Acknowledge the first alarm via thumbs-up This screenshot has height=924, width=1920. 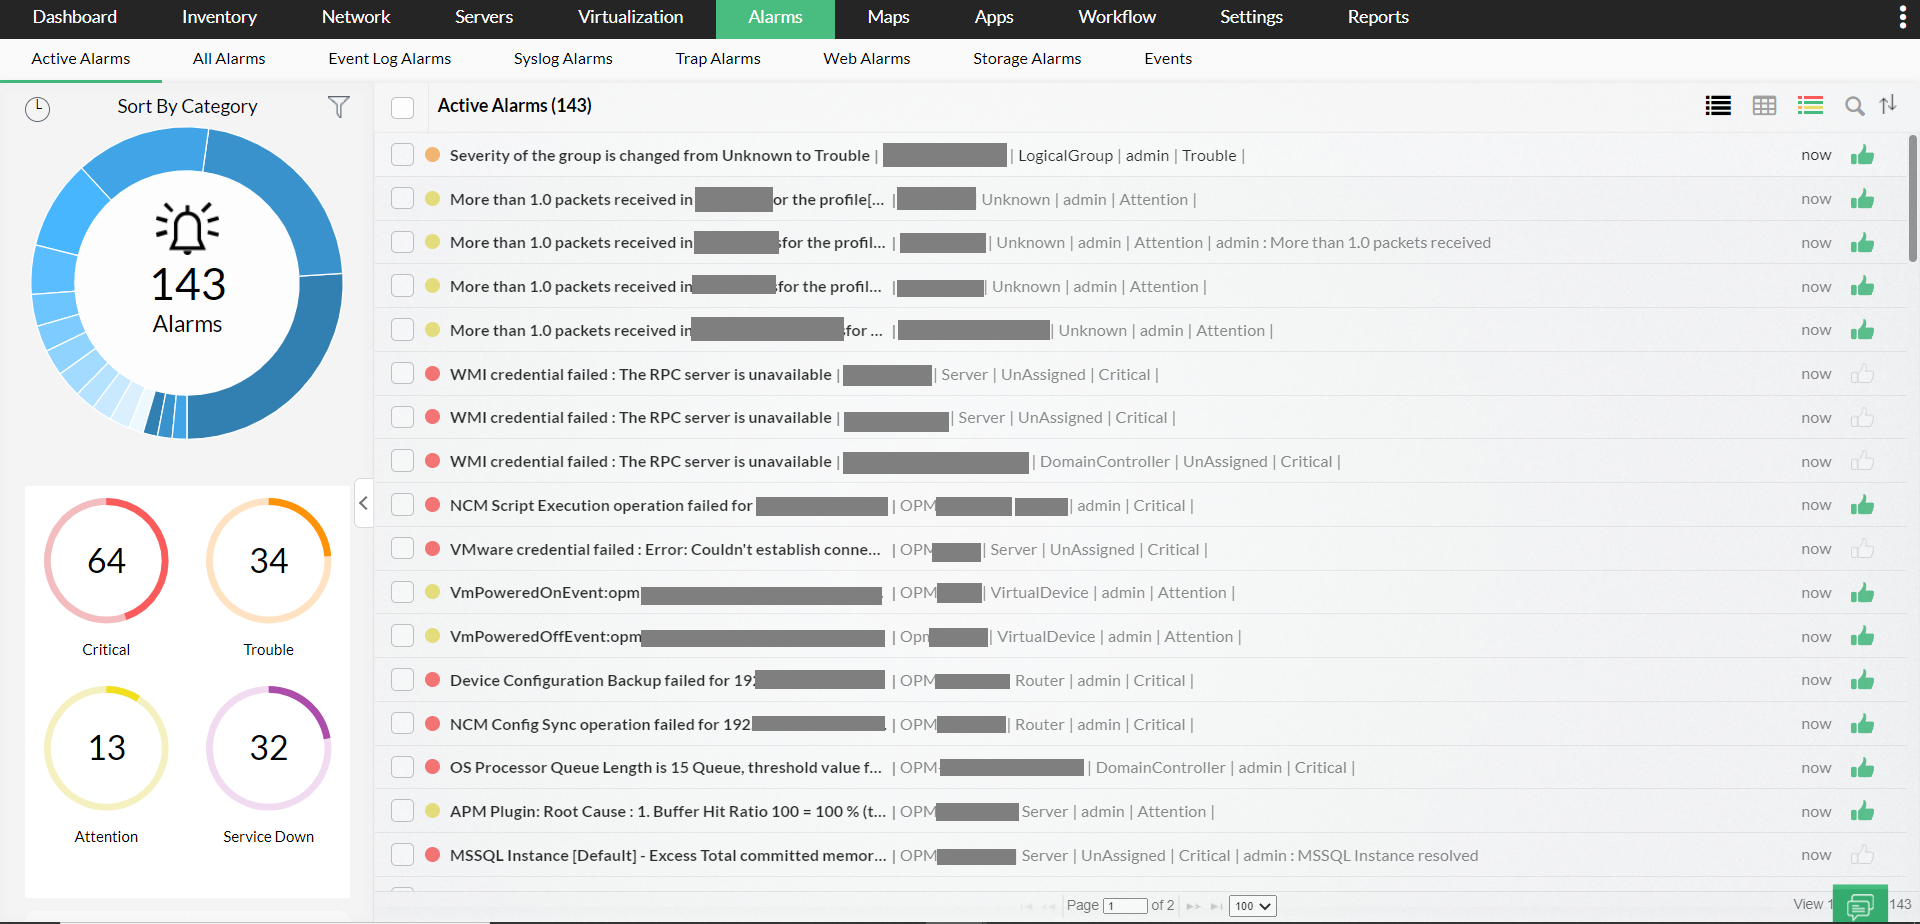pos(1863,155)
